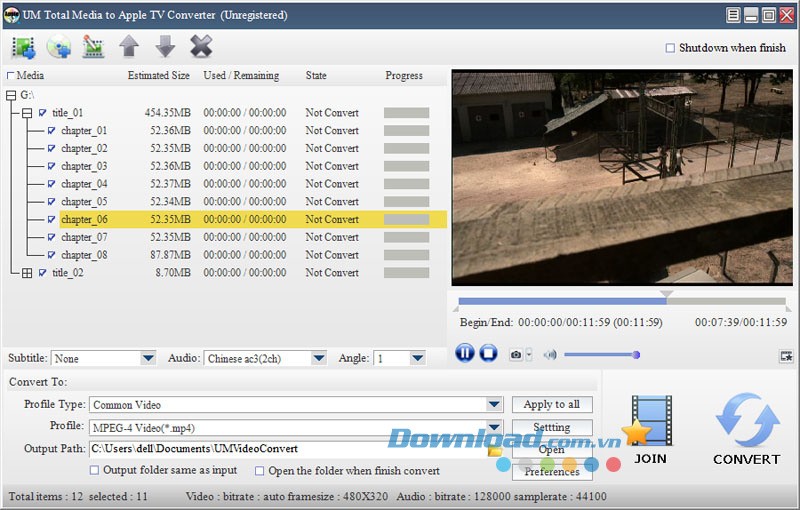Viewport: 800px width, 510px height.
Task: Click the application logo in title bar
Action: 11,15
